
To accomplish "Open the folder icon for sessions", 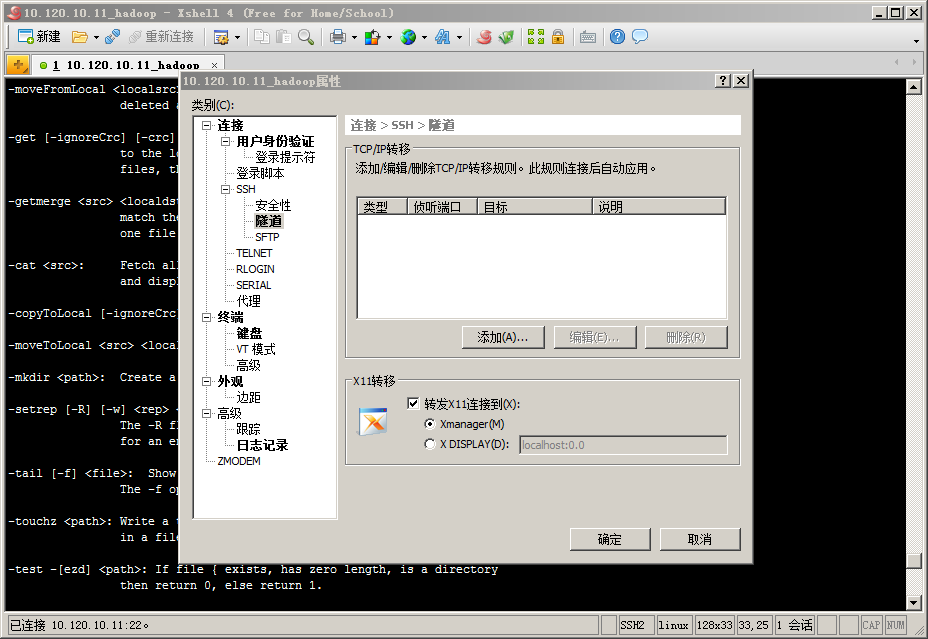I will pos(79,37).
